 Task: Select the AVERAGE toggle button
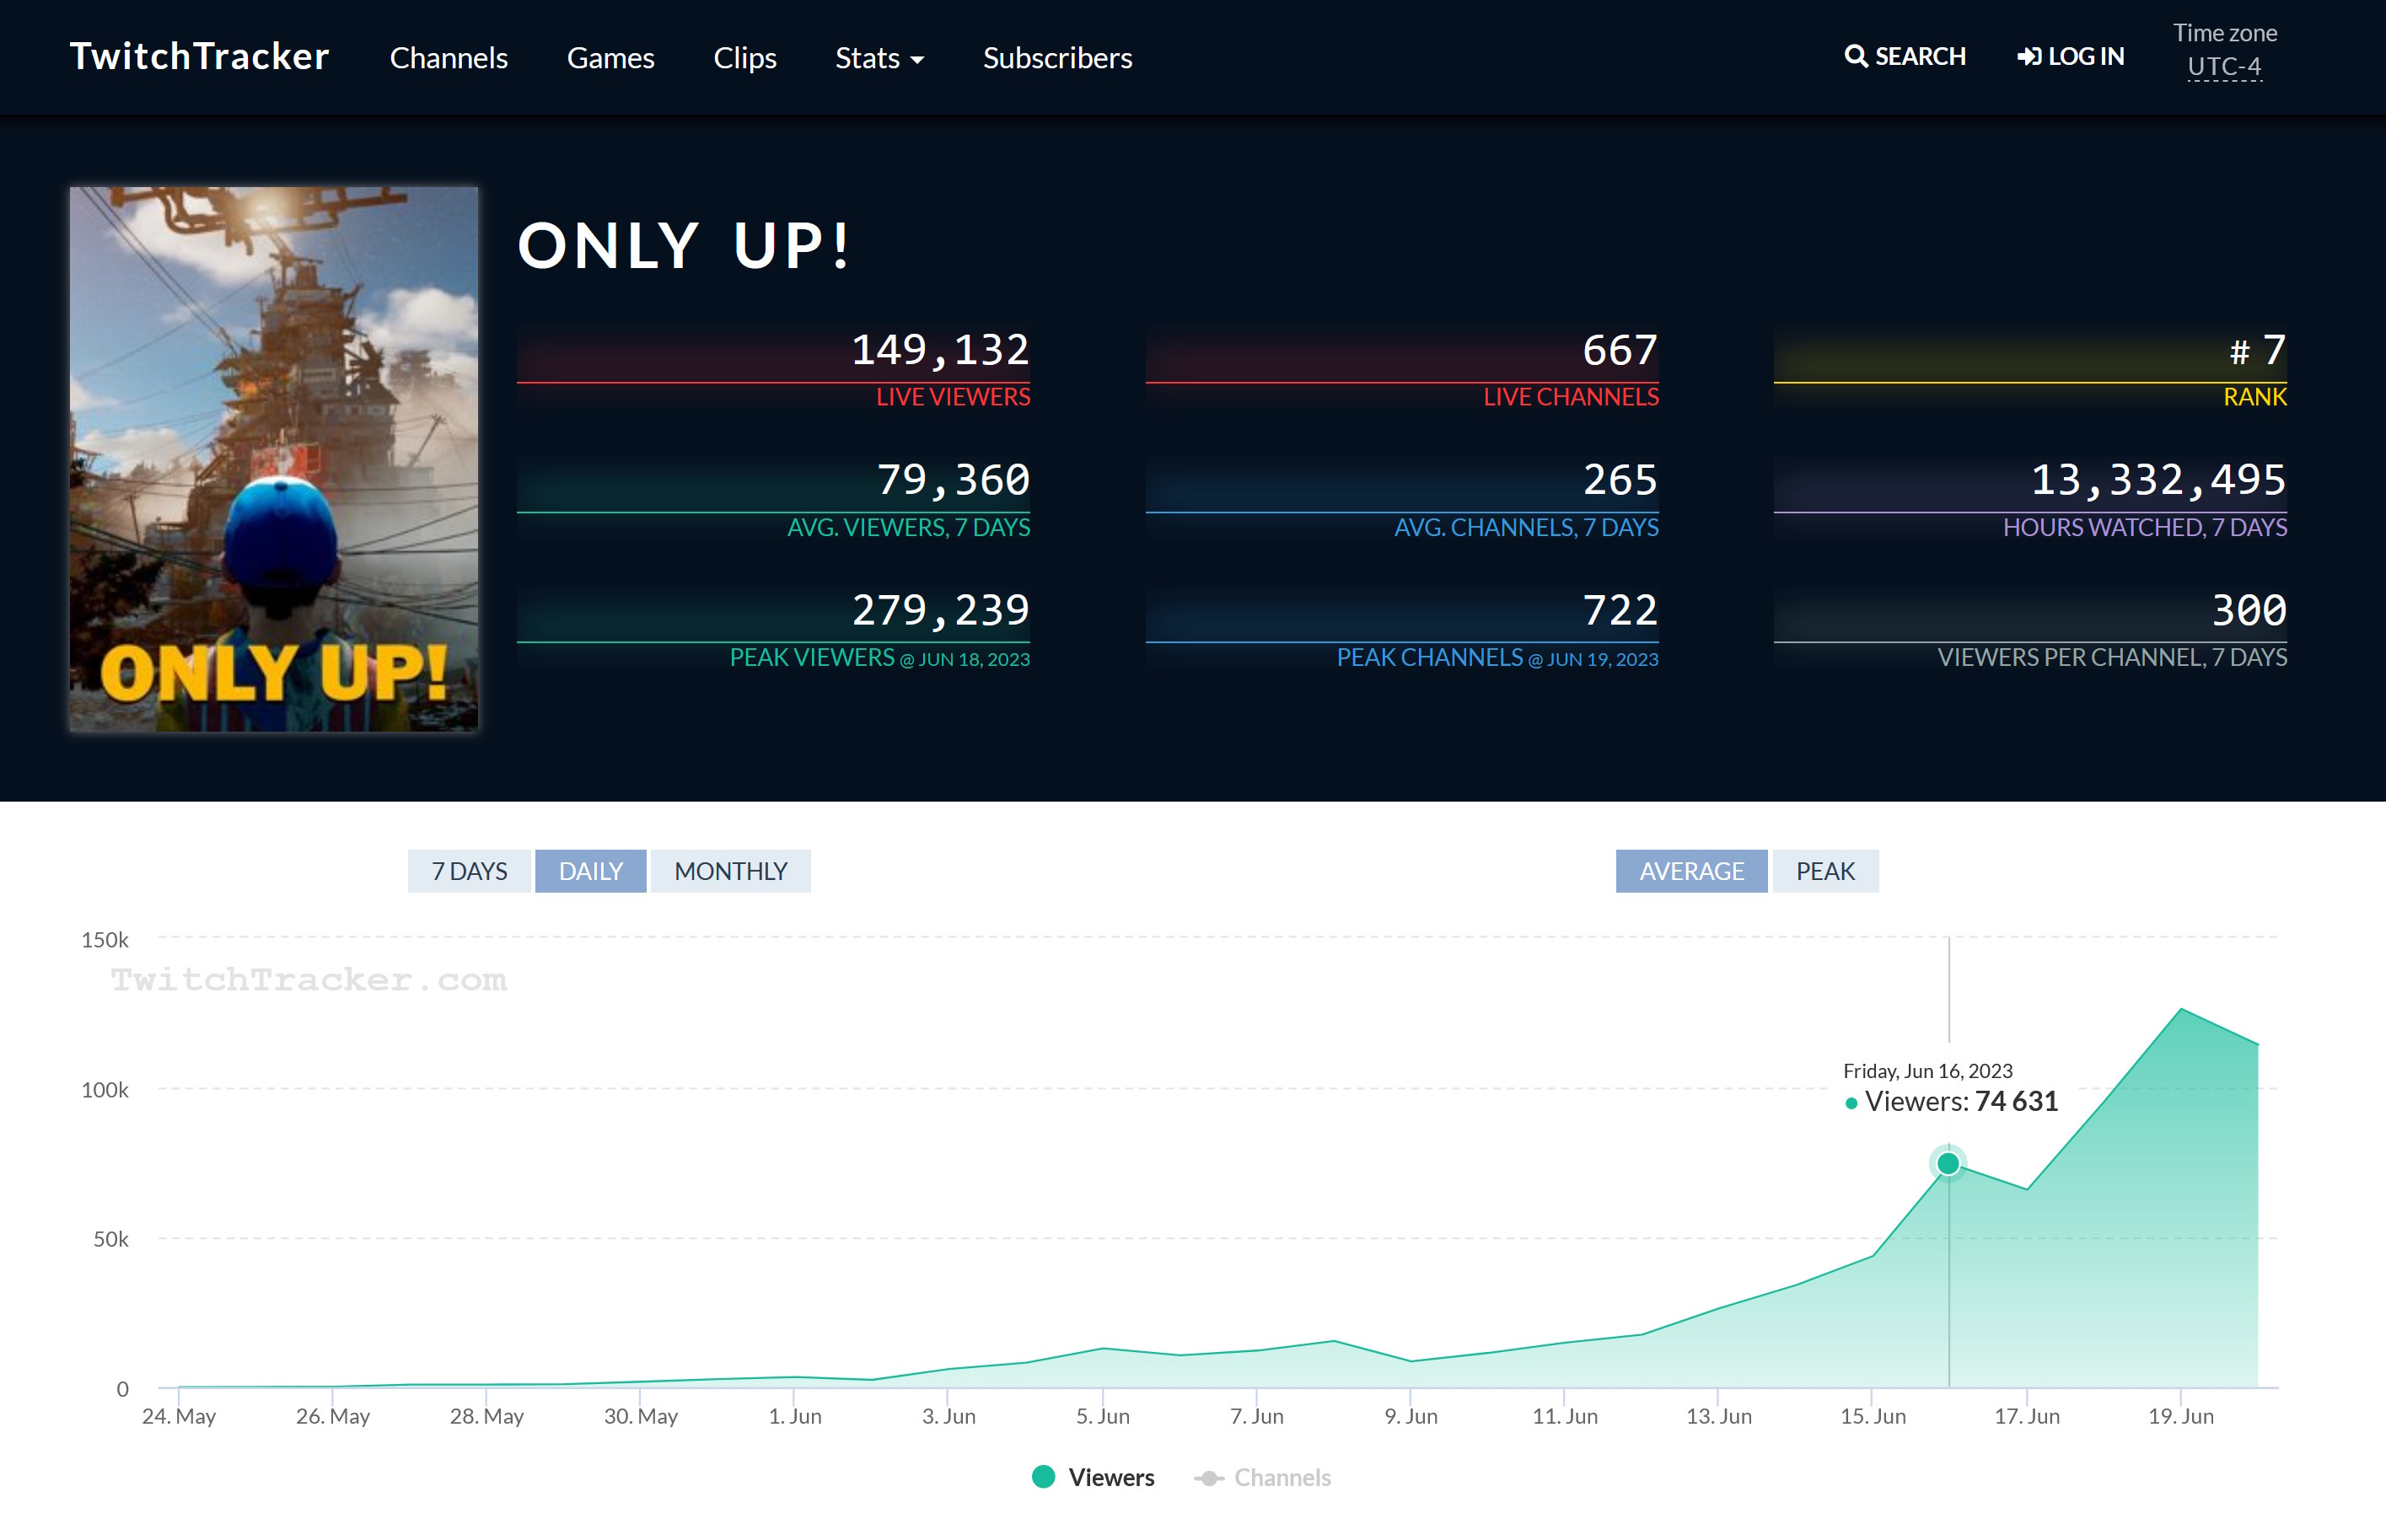point(1691,871)
